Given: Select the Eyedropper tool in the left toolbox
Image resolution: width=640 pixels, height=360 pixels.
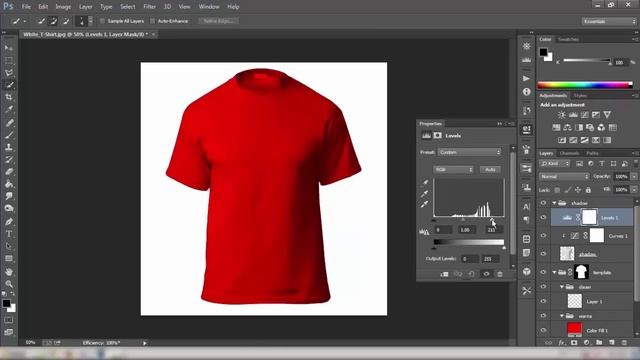Looking at the screenshot, I should [9, 109].
